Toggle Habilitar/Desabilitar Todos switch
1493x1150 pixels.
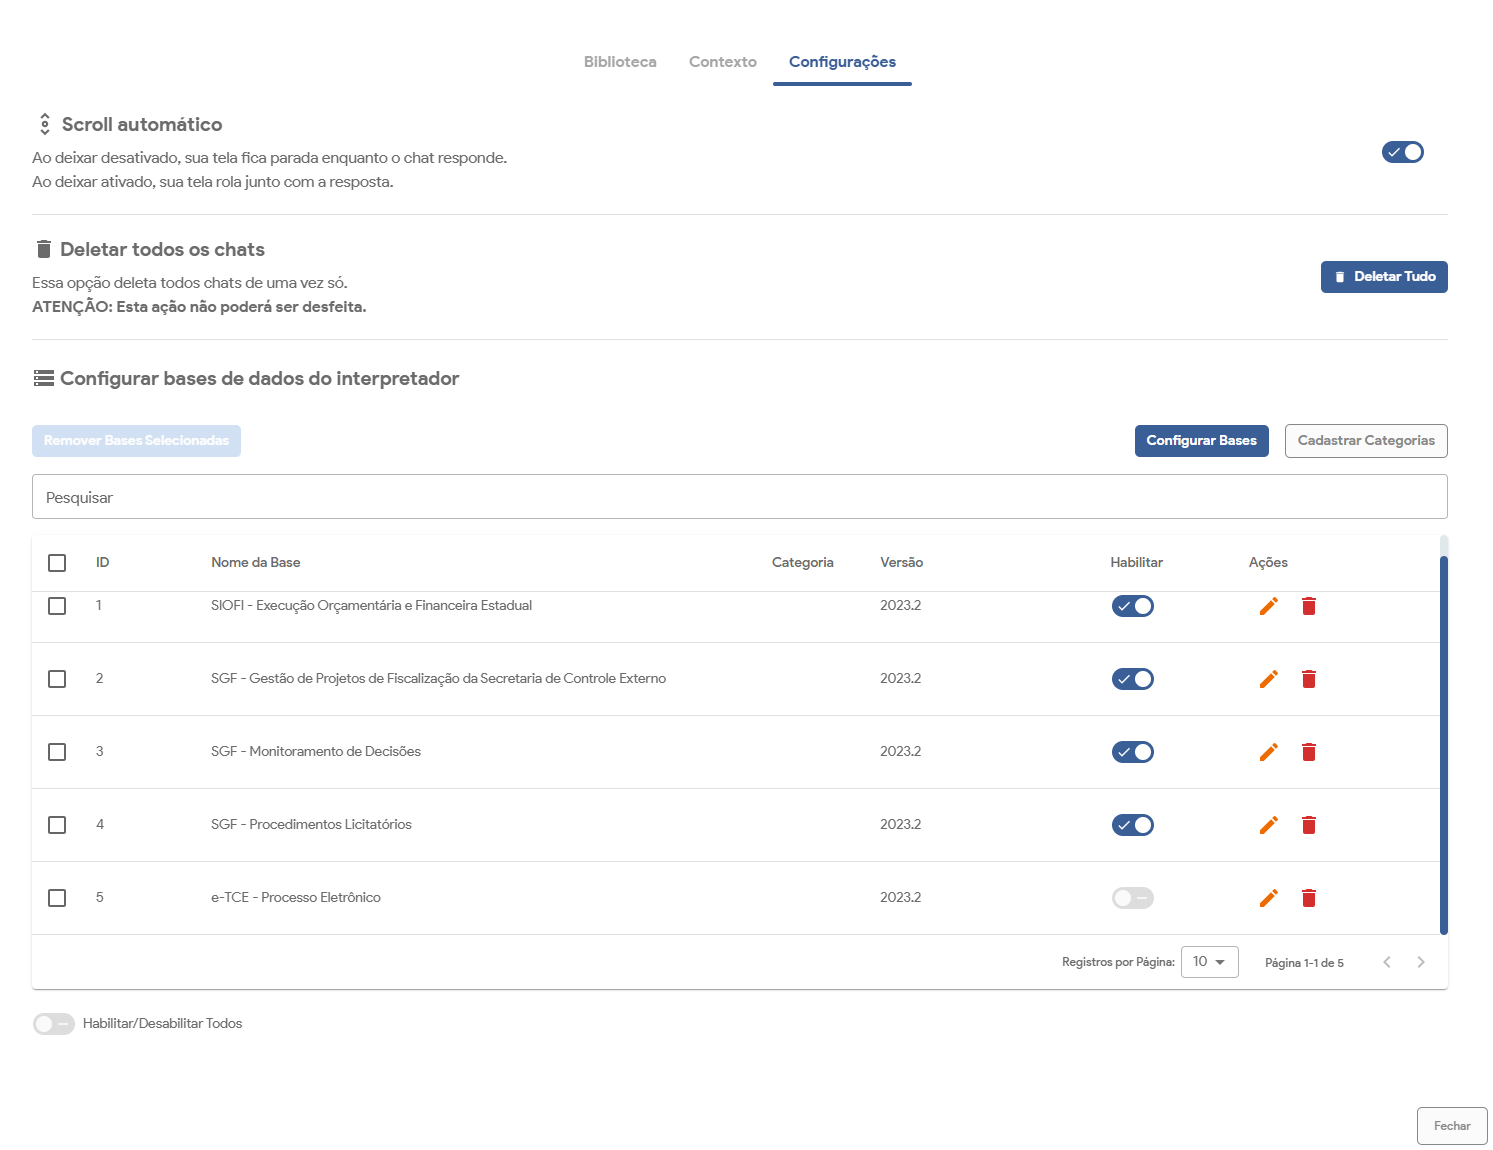54,1024
